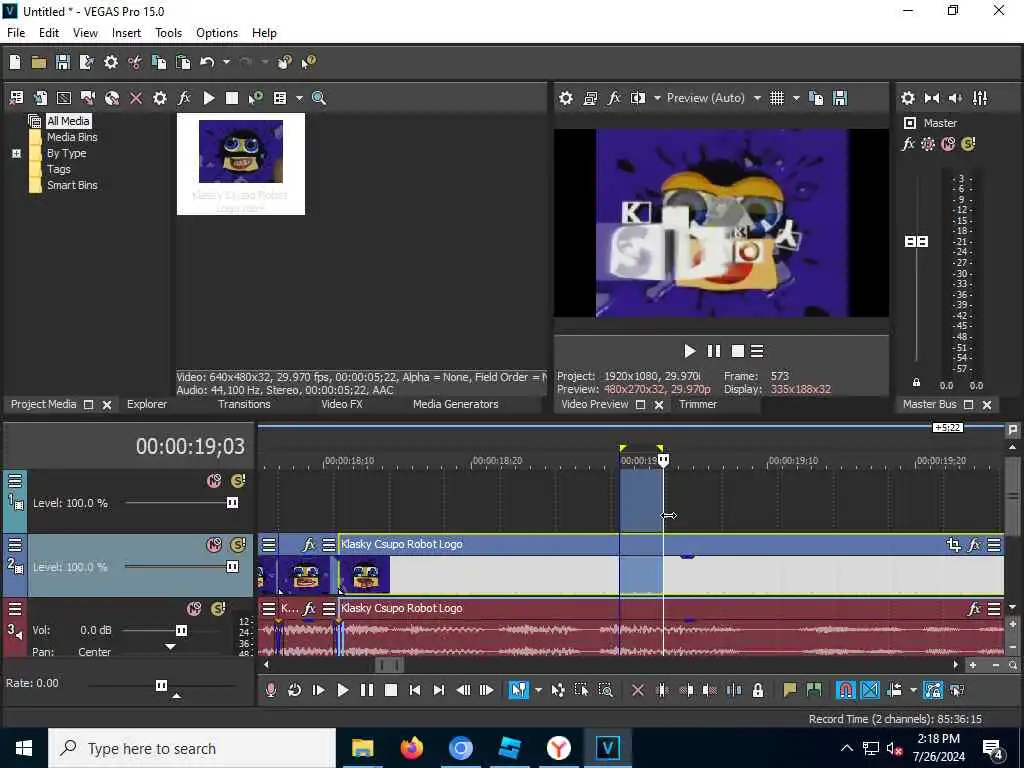Viewport: 1024px width, 768px height.
Task: Toggle Lock event padlock icon
Action: tap(758, 690)
